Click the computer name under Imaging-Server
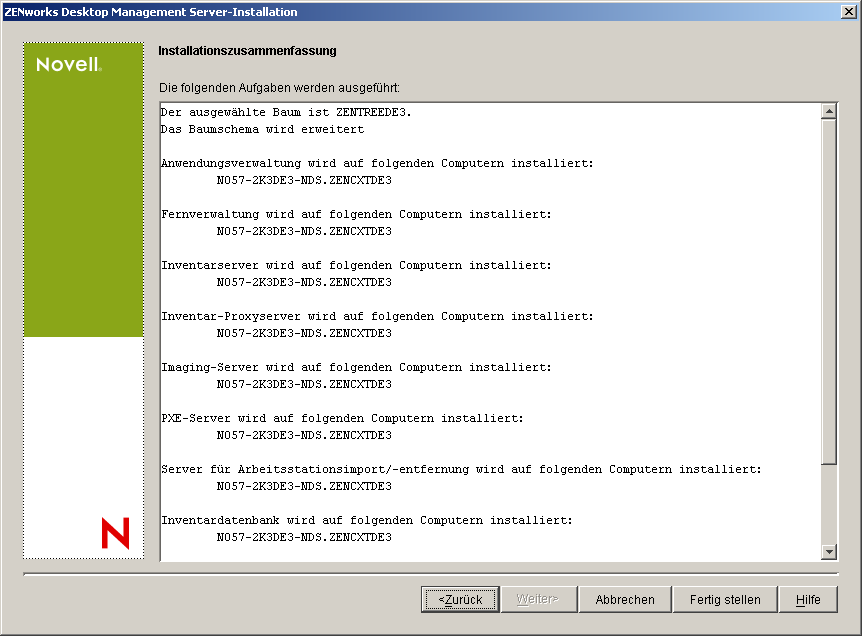Image resolution: width=862 pixels, height=636 pixels. click(304, 384)
